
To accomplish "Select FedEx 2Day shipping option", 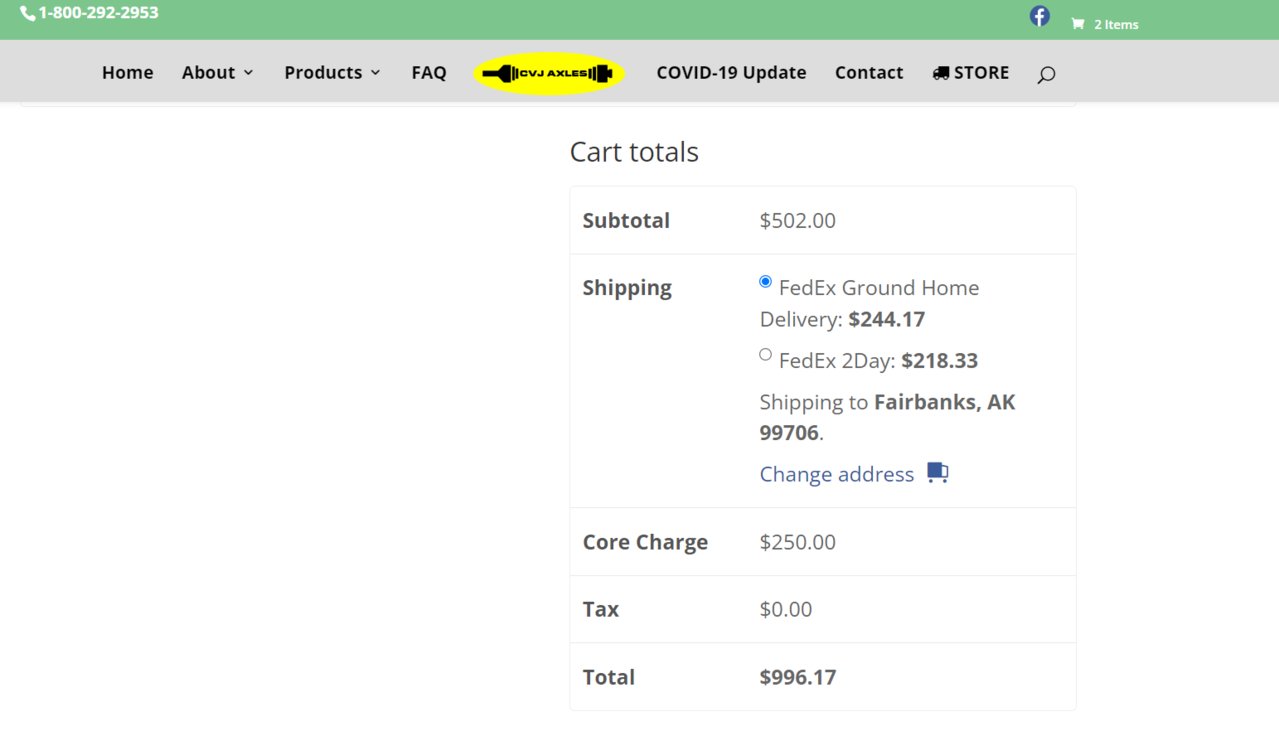I will pos(766,354).
